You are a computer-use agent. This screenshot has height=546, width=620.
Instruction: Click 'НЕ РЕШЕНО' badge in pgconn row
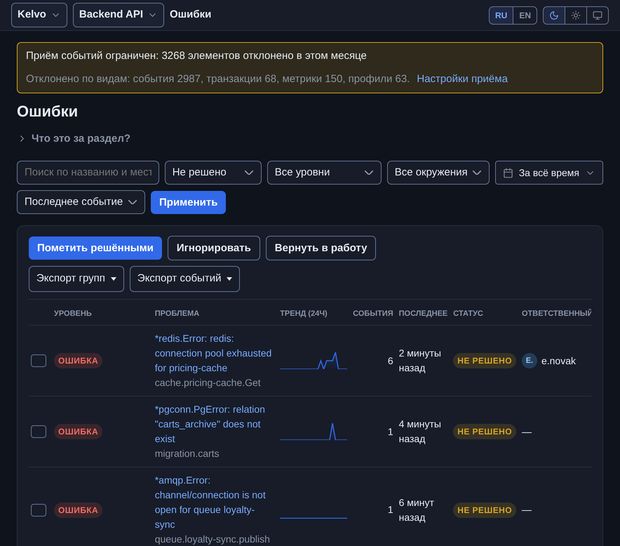coord(484,431)
